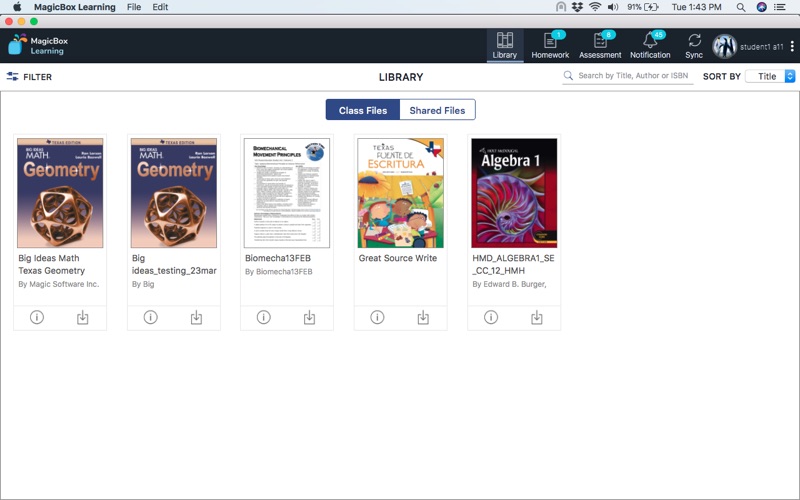Switch to the Shared Files tab
The image size is (800, 500).
coord(437,110)
